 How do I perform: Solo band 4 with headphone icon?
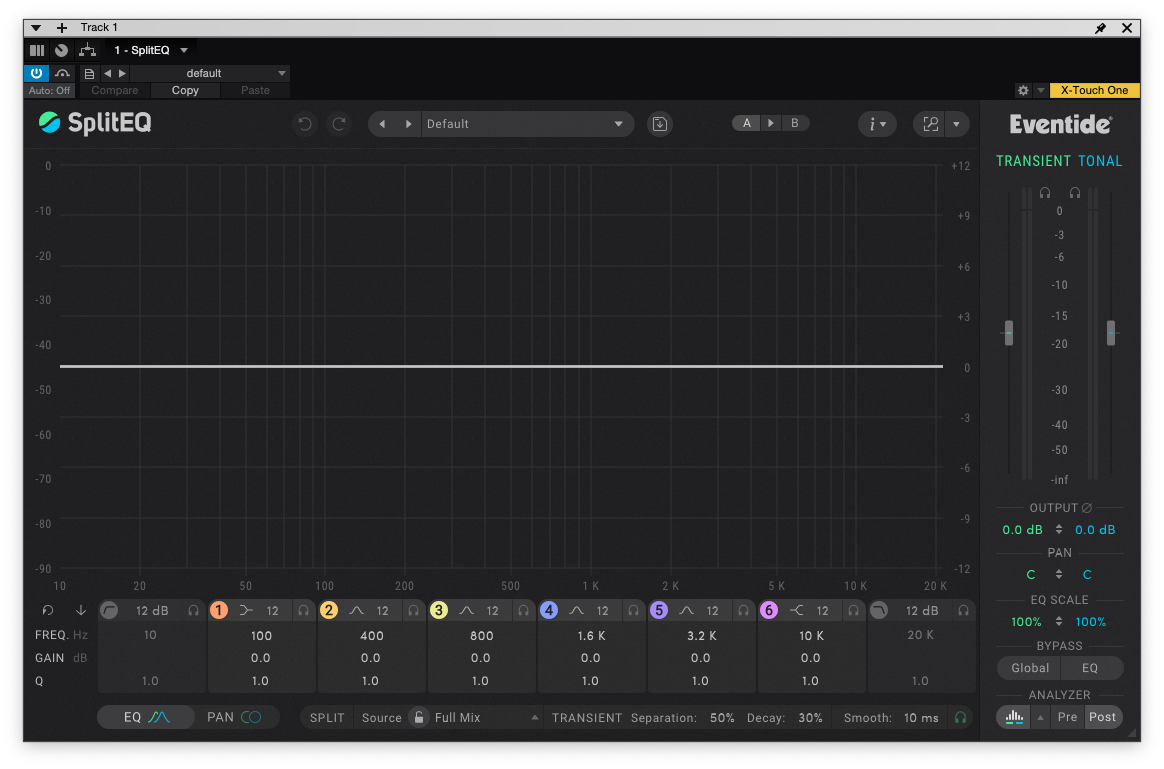633,610
